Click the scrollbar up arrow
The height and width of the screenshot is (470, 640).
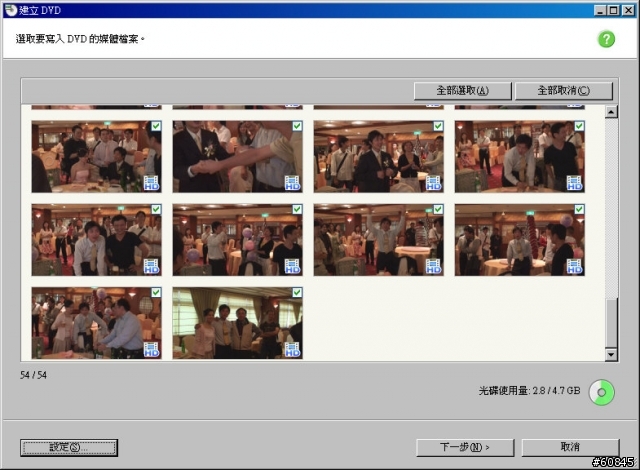[611, 111]
